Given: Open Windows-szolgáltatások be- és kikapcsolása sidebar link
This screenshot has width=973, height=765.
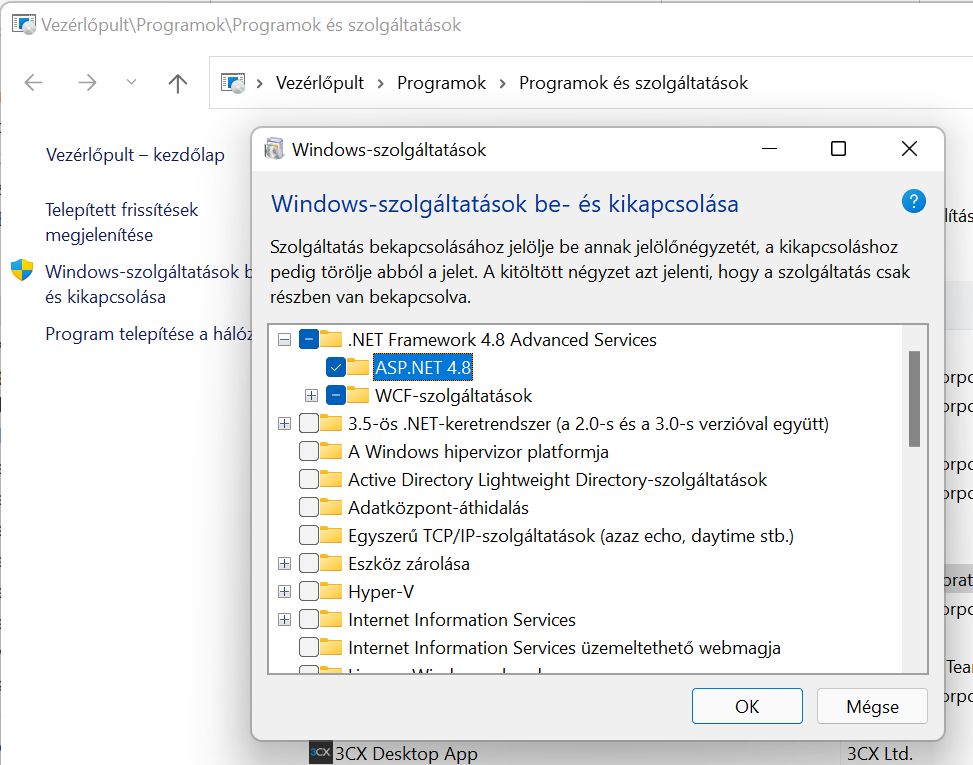Looking at the screenshot, I should 148,284.
